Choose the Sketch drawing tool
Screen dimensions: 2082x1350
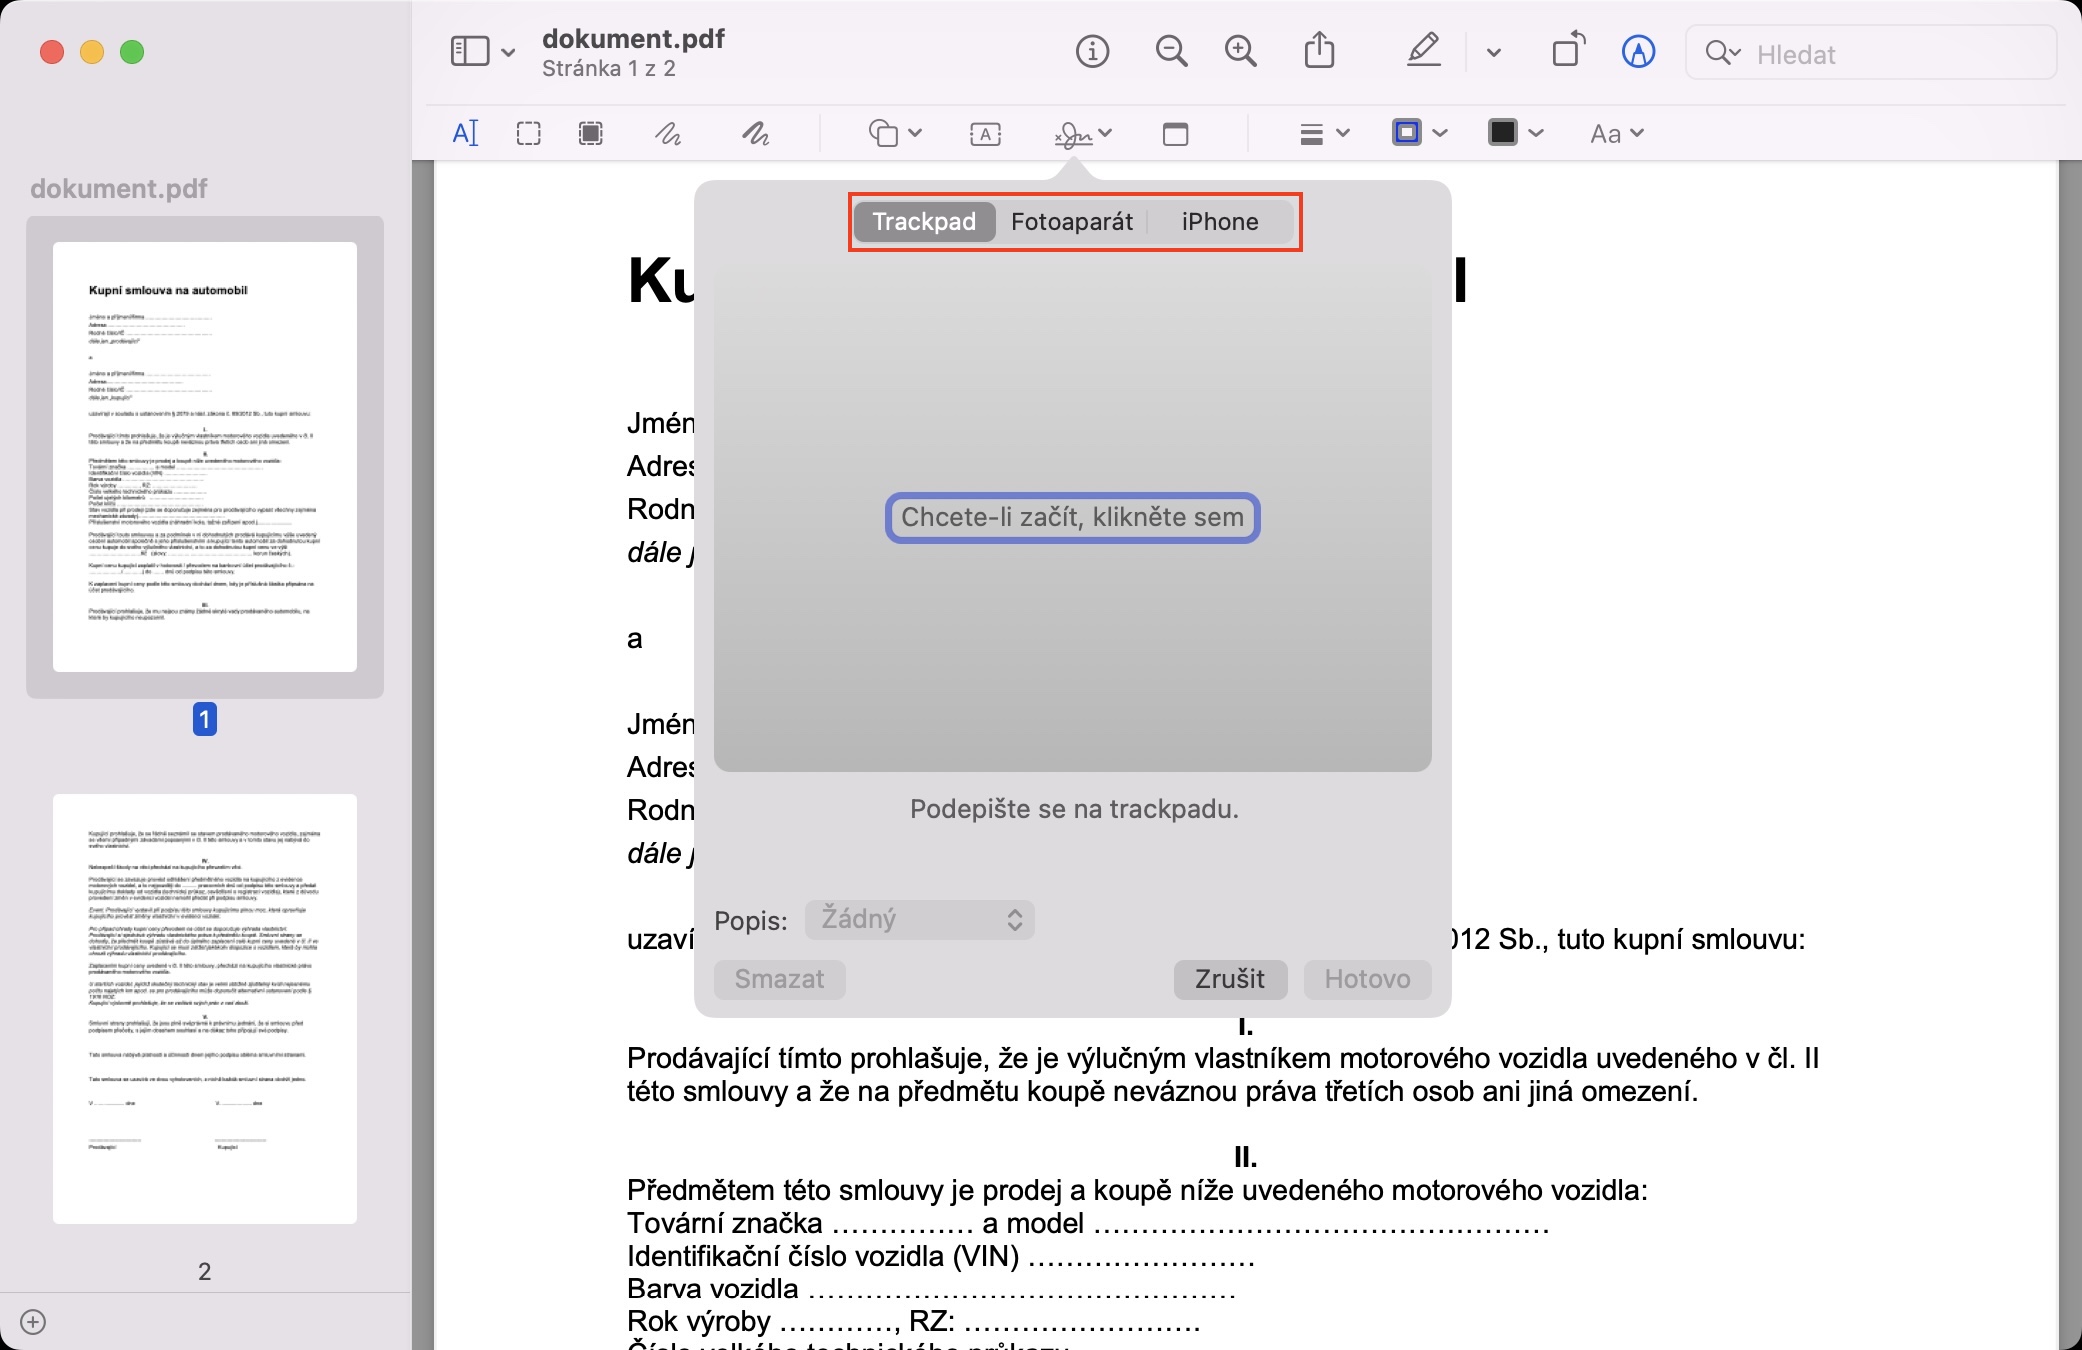668,133
